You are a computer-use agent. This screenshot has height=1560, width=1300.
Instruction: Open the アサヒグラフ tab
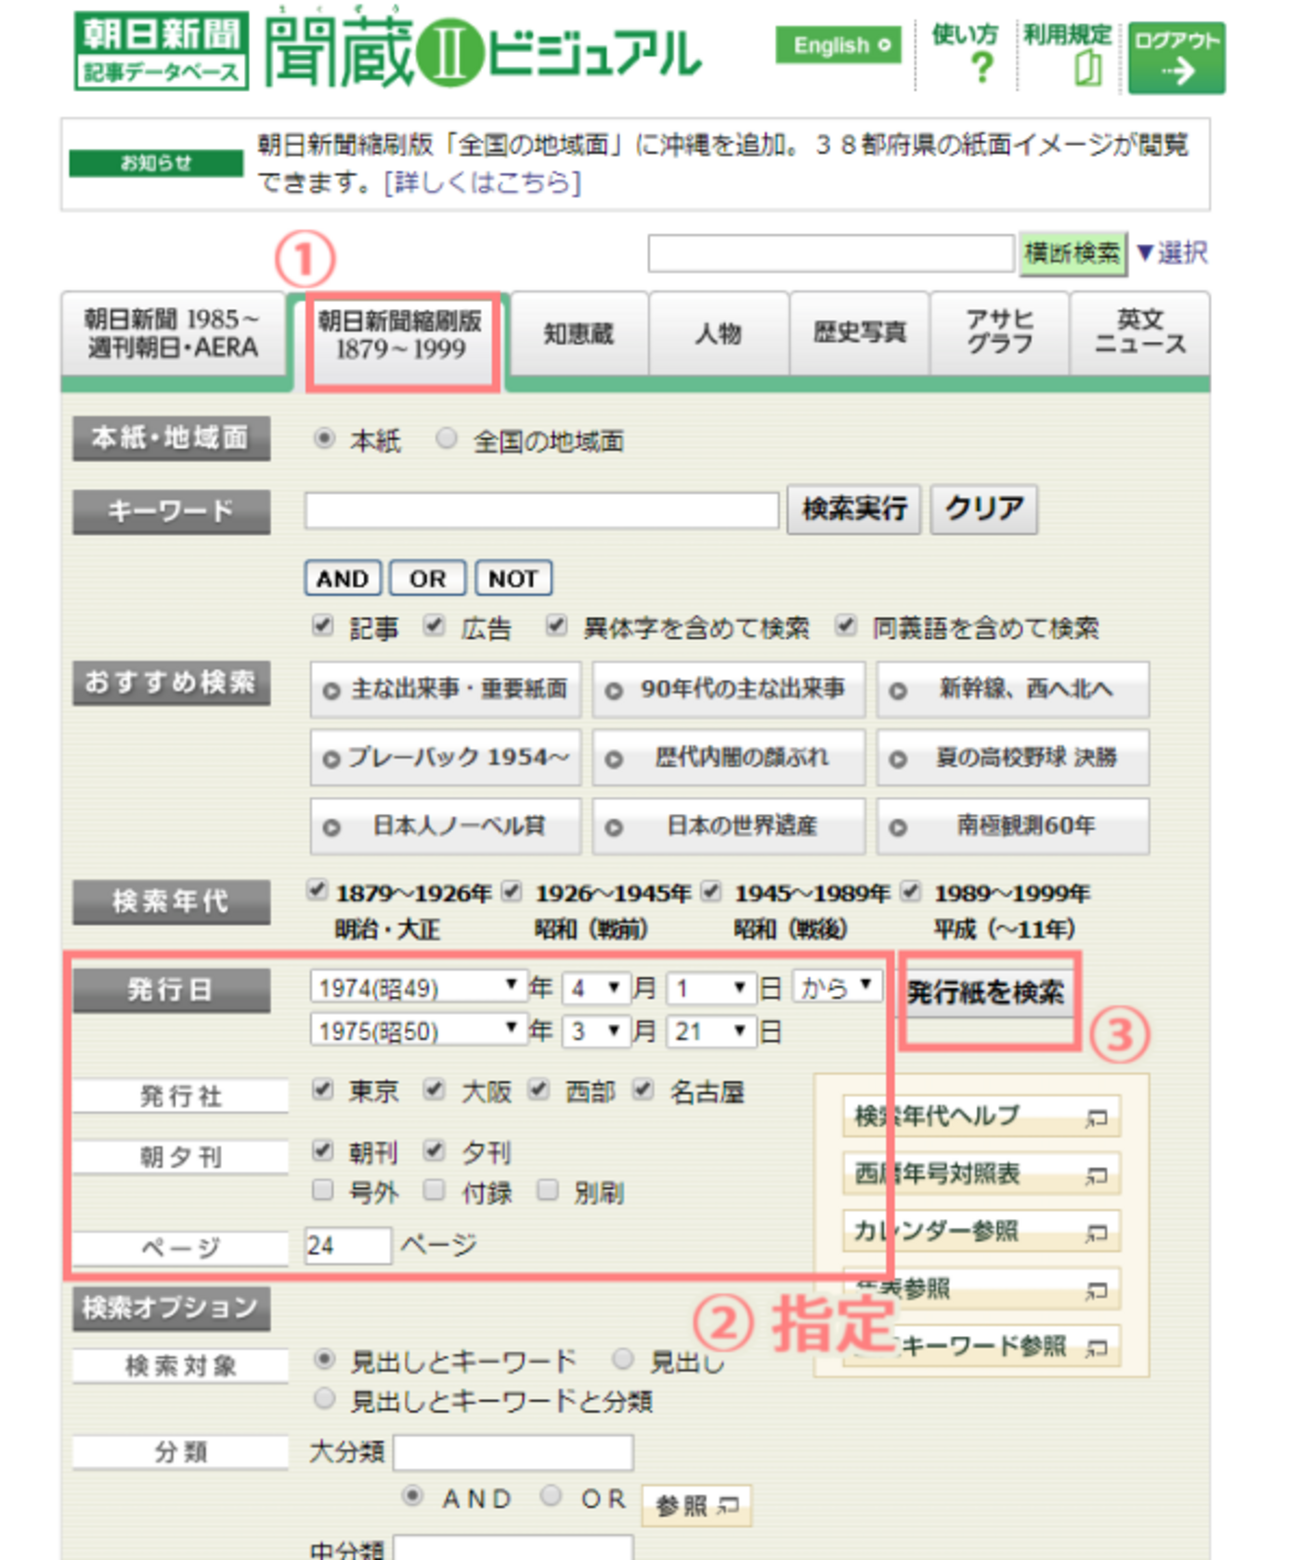coord(999,334)
